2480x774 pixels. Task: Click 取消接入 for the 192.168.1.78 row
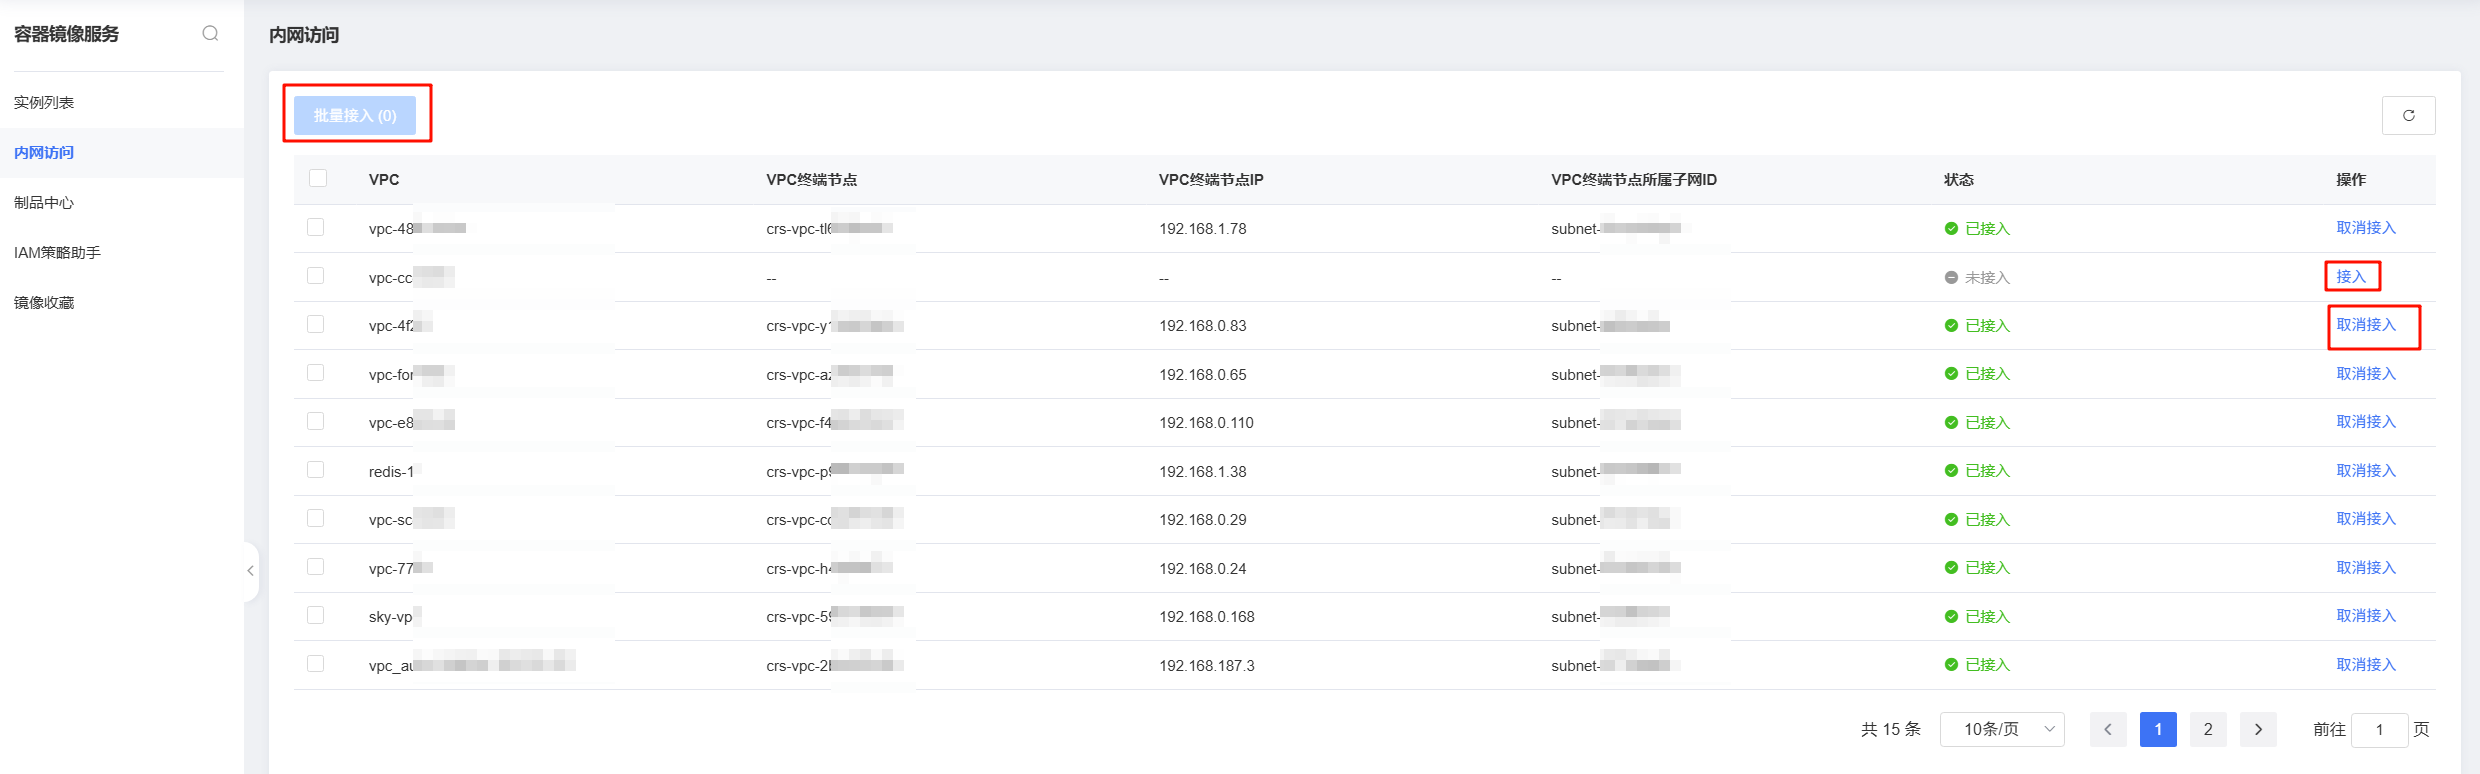click(2365, 228)
